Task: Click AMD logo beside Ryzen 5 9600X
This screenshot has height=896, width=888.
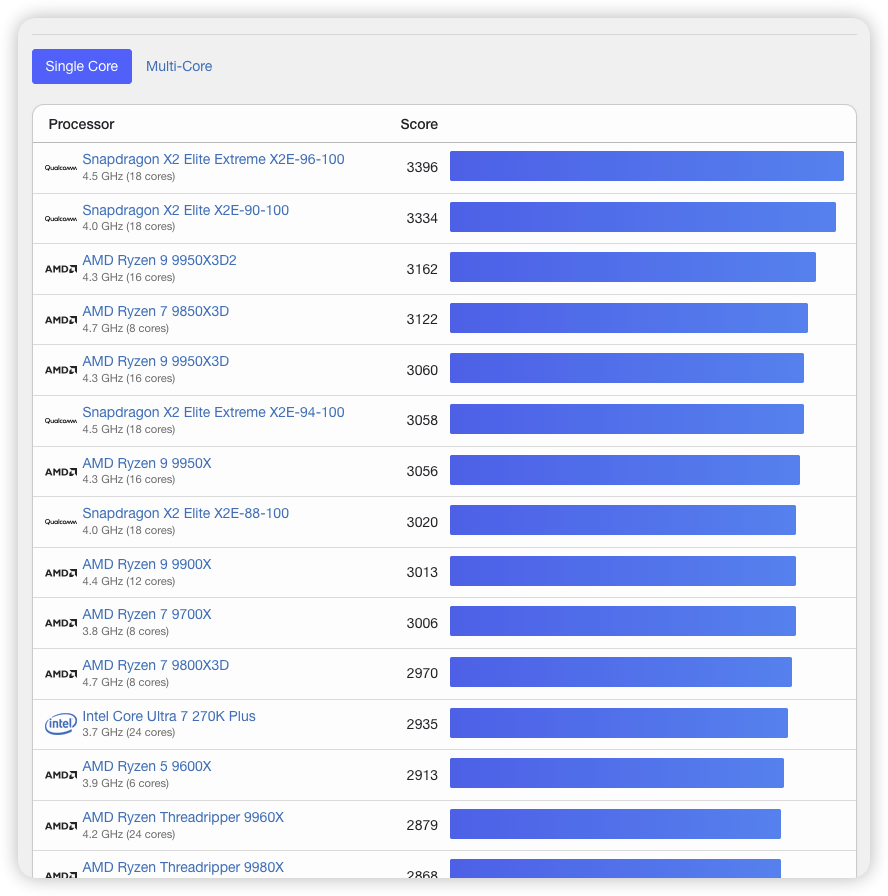Action: (x=61, y=775)
